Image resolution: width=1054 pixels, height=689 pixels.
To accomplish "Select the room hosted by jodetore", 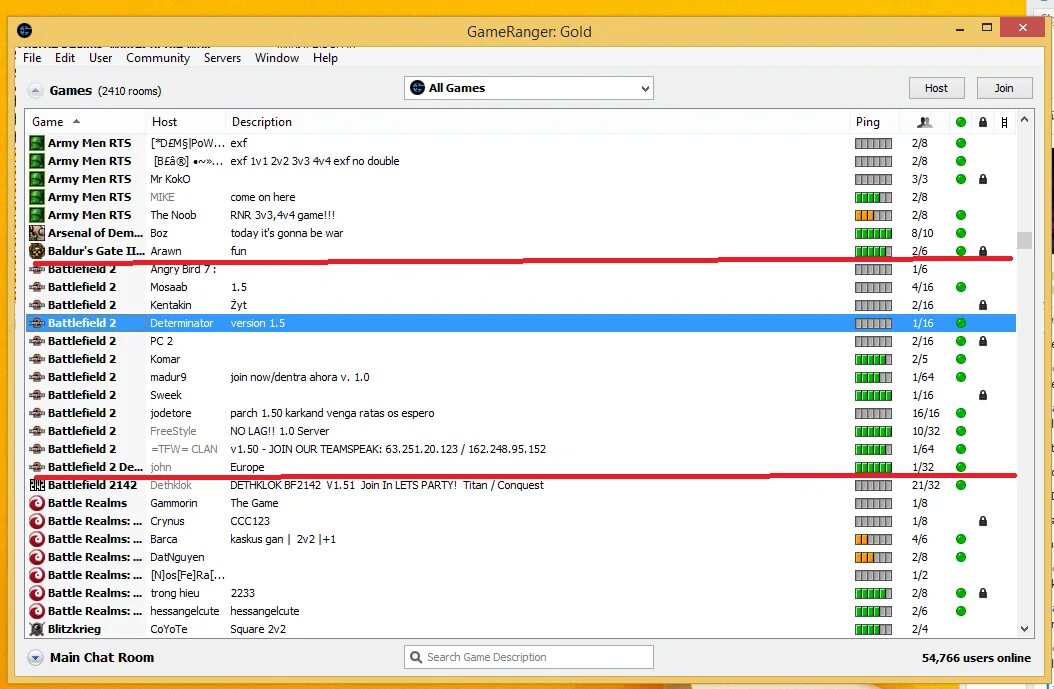I will pyautogui.click(x=521, y=413).
